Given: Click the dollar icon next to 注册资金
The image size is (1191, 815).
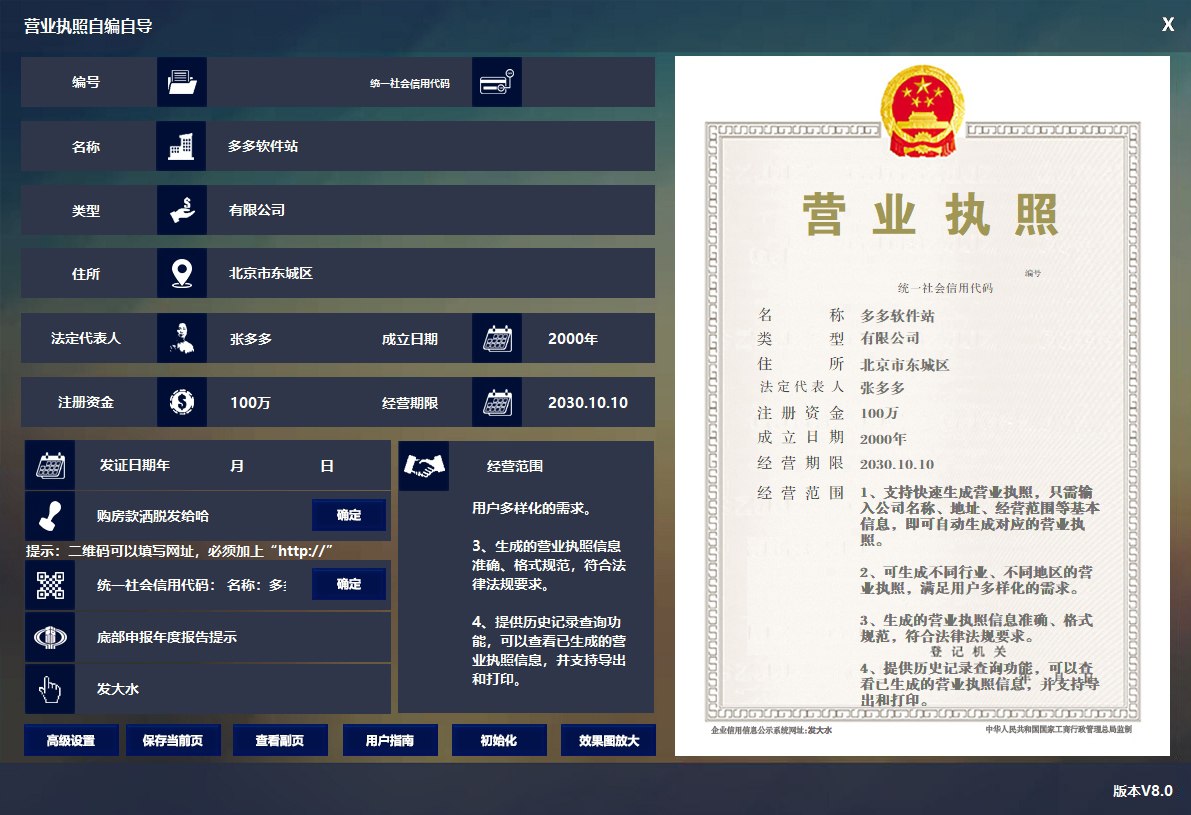Looking at the screenshot, I should (x=181, y=402).
